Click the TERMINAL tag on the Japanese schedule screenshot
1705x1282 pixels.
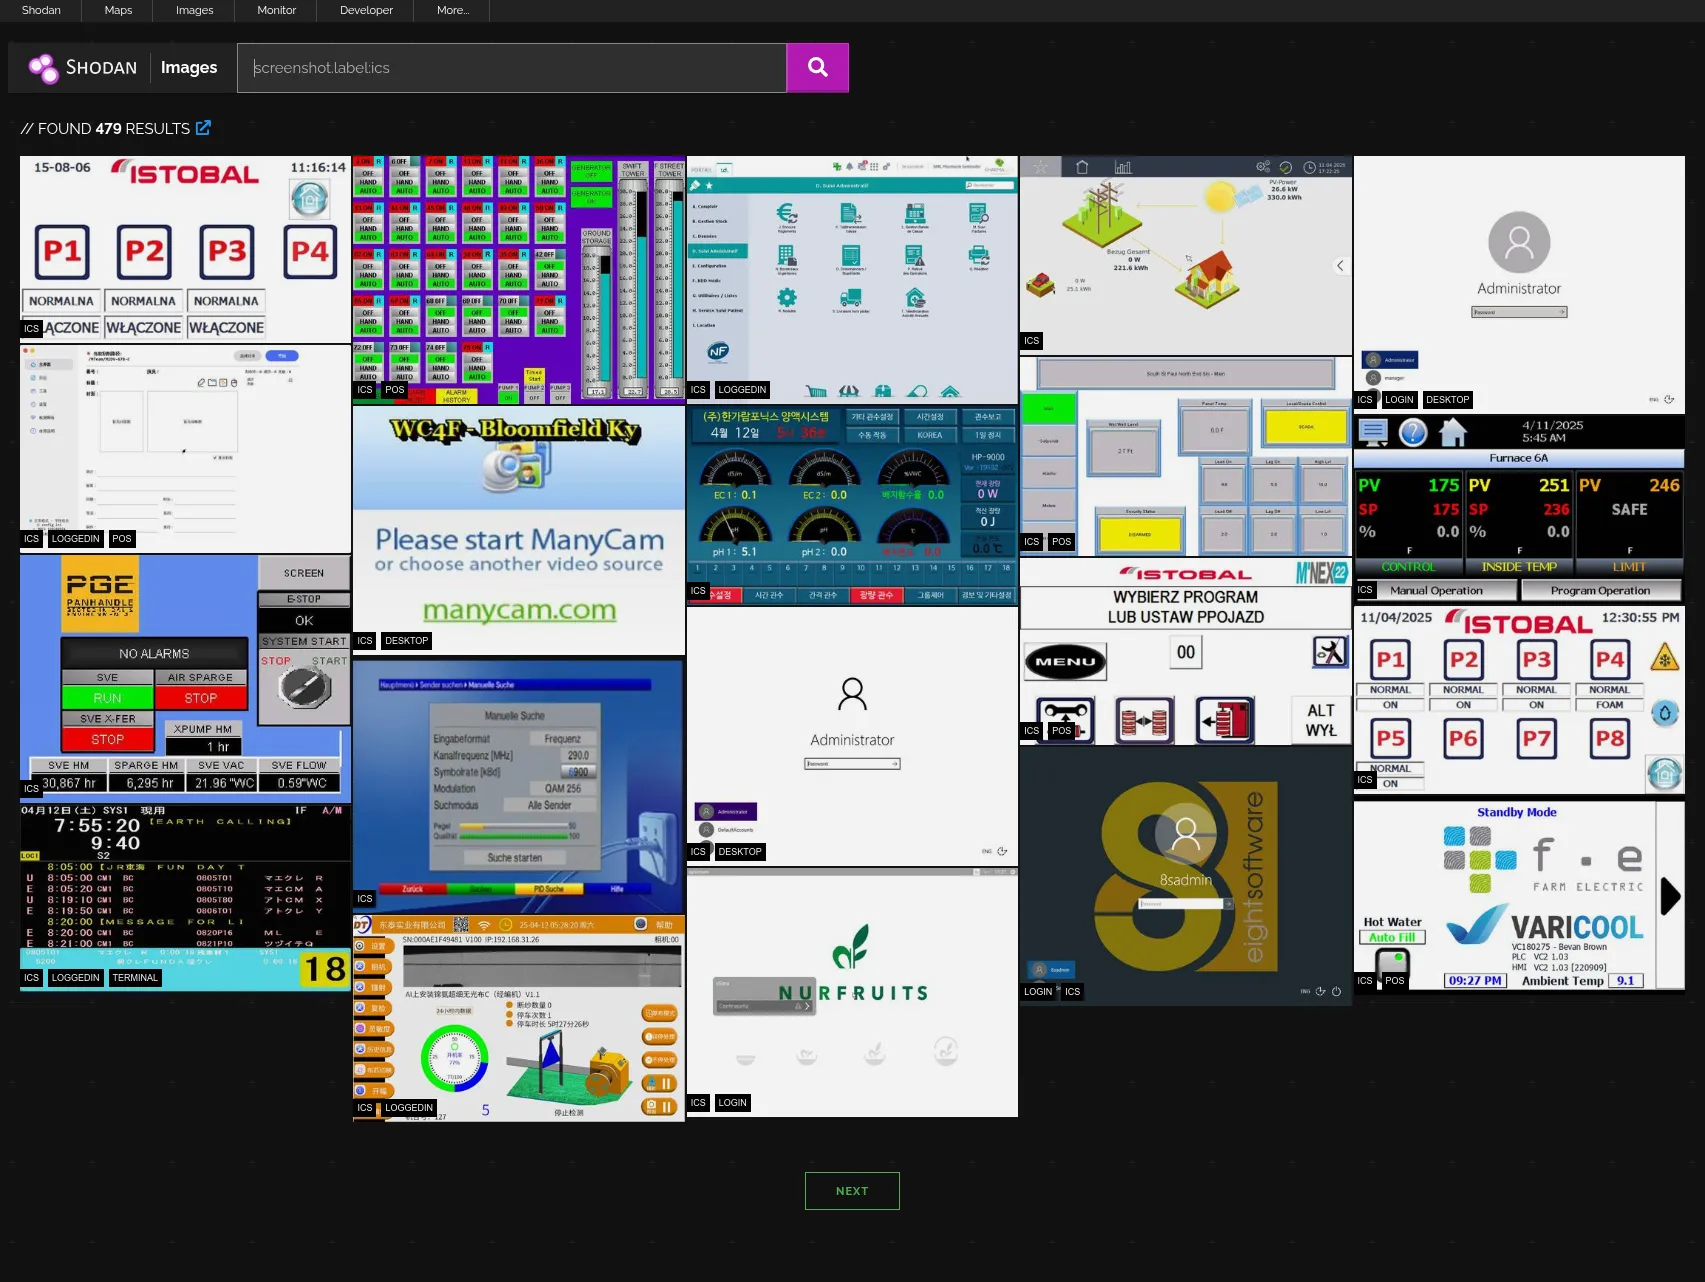click(135, 977)
